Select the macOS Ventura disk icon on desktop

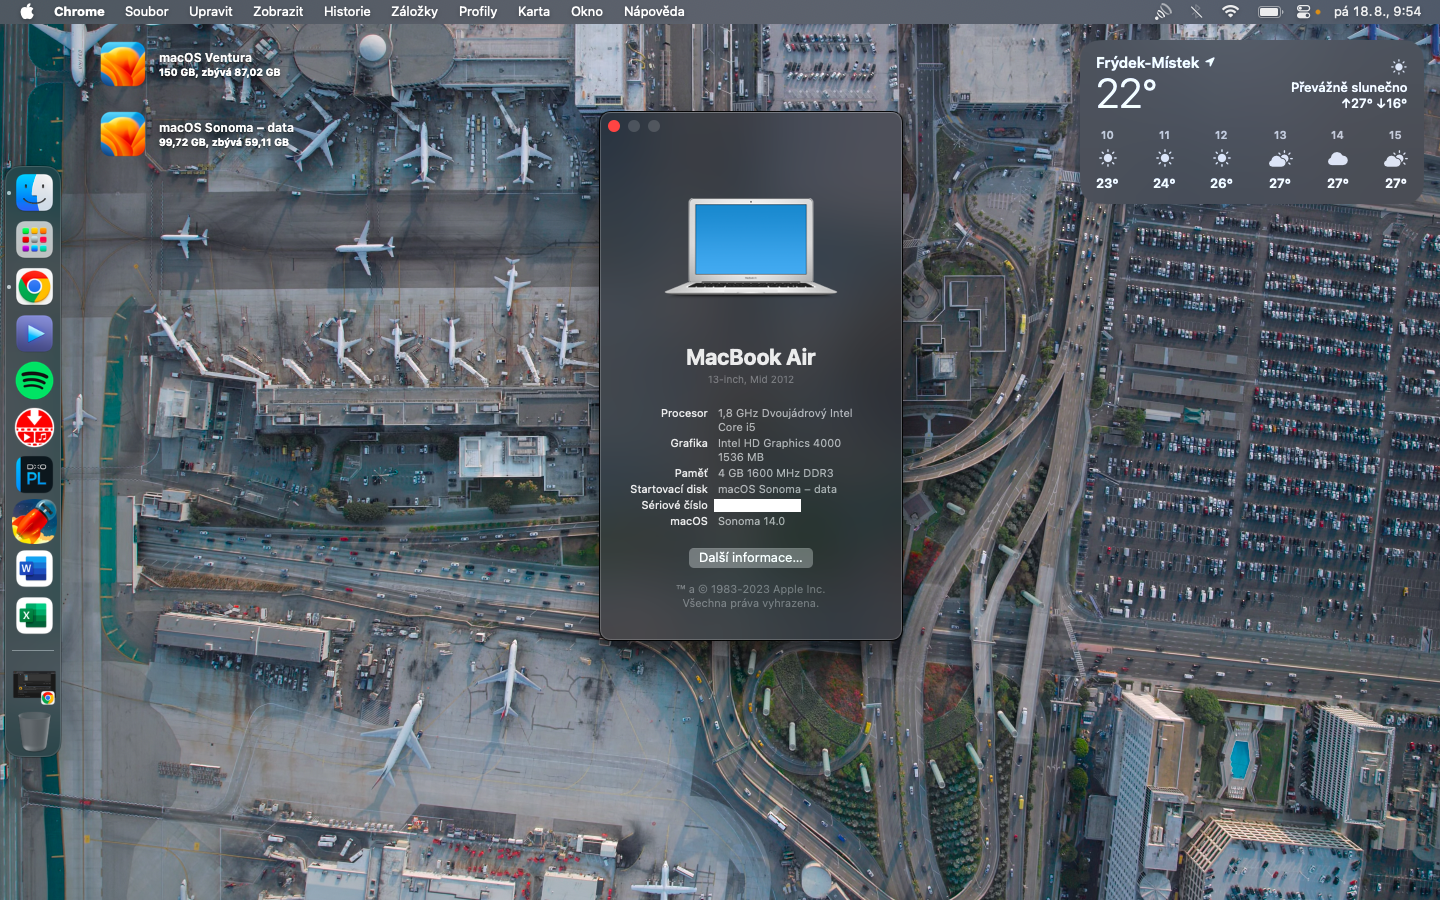tap(123, 65)
